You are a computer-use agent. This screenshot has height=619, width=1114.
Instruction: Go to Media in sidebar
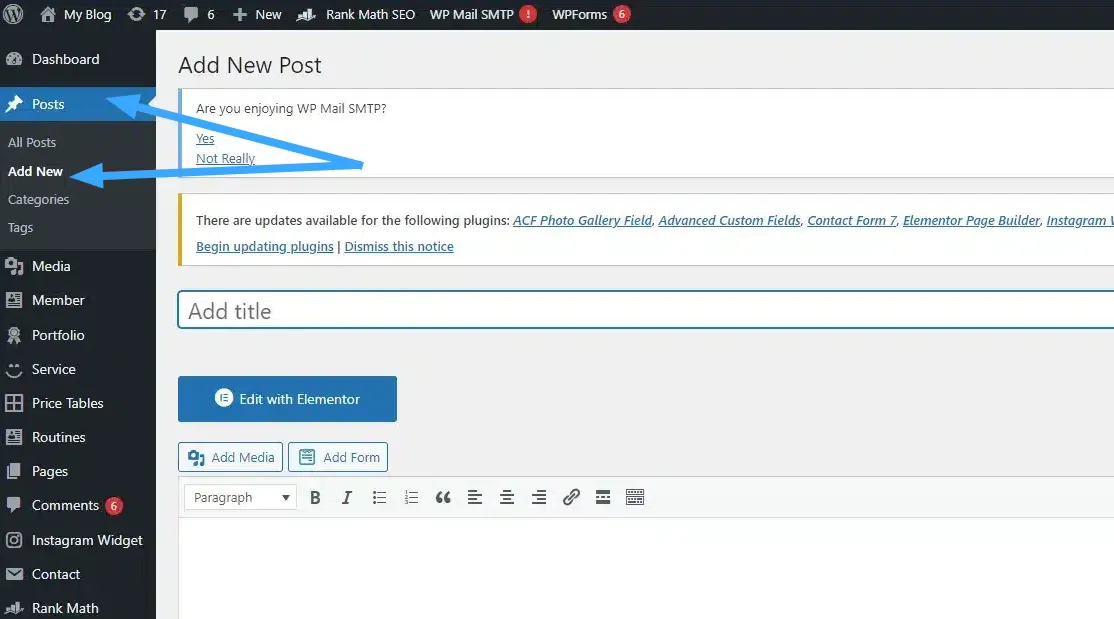click(51, 266)
